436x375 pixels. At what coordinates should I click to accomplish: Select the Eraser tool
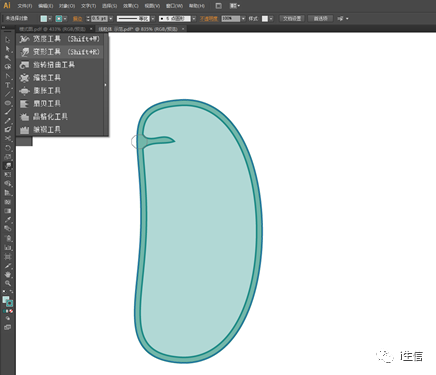[8, 130]
